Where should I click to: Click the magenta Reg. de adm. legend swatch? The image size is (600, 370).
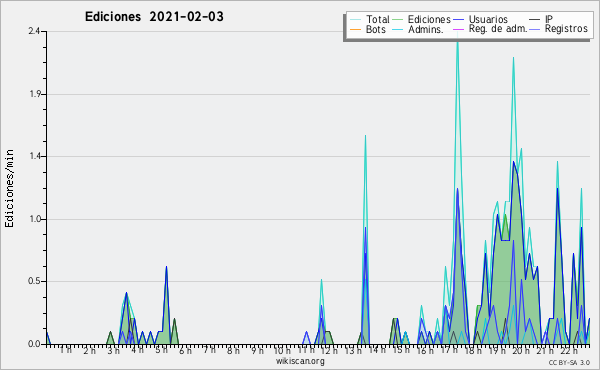coord(458,29)
